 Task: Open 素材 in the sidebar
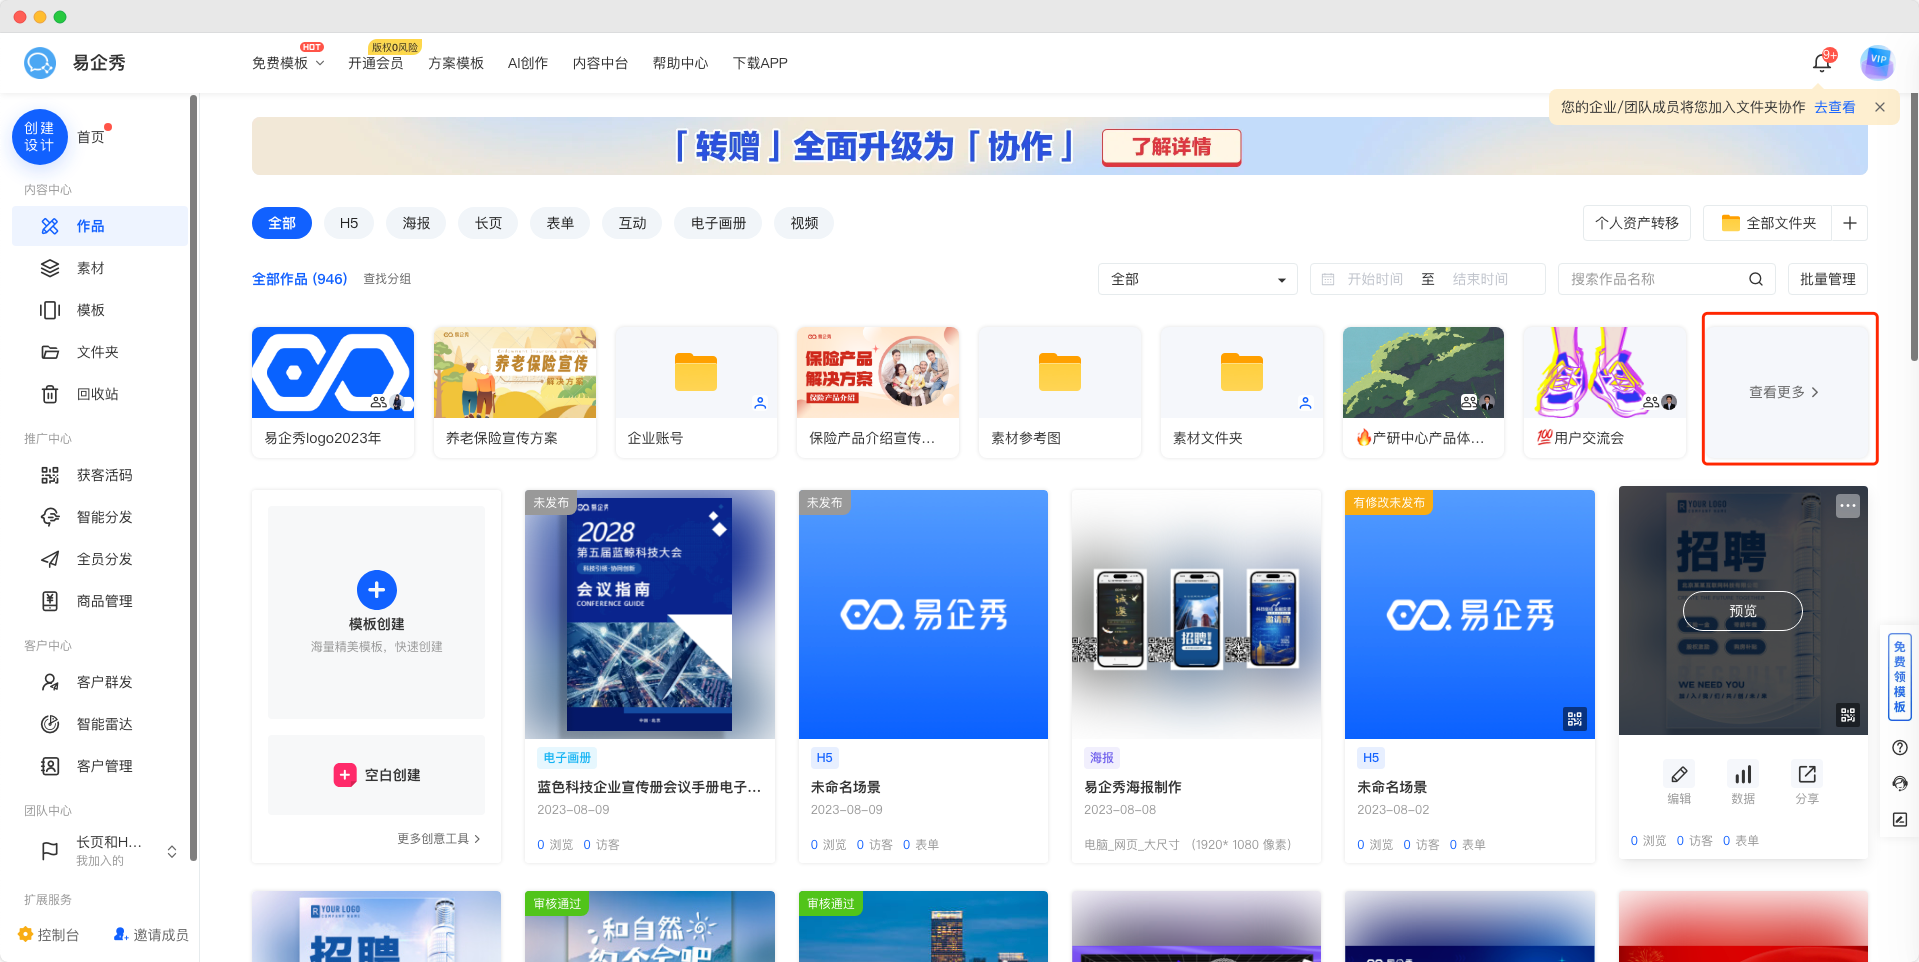point(100,268)
